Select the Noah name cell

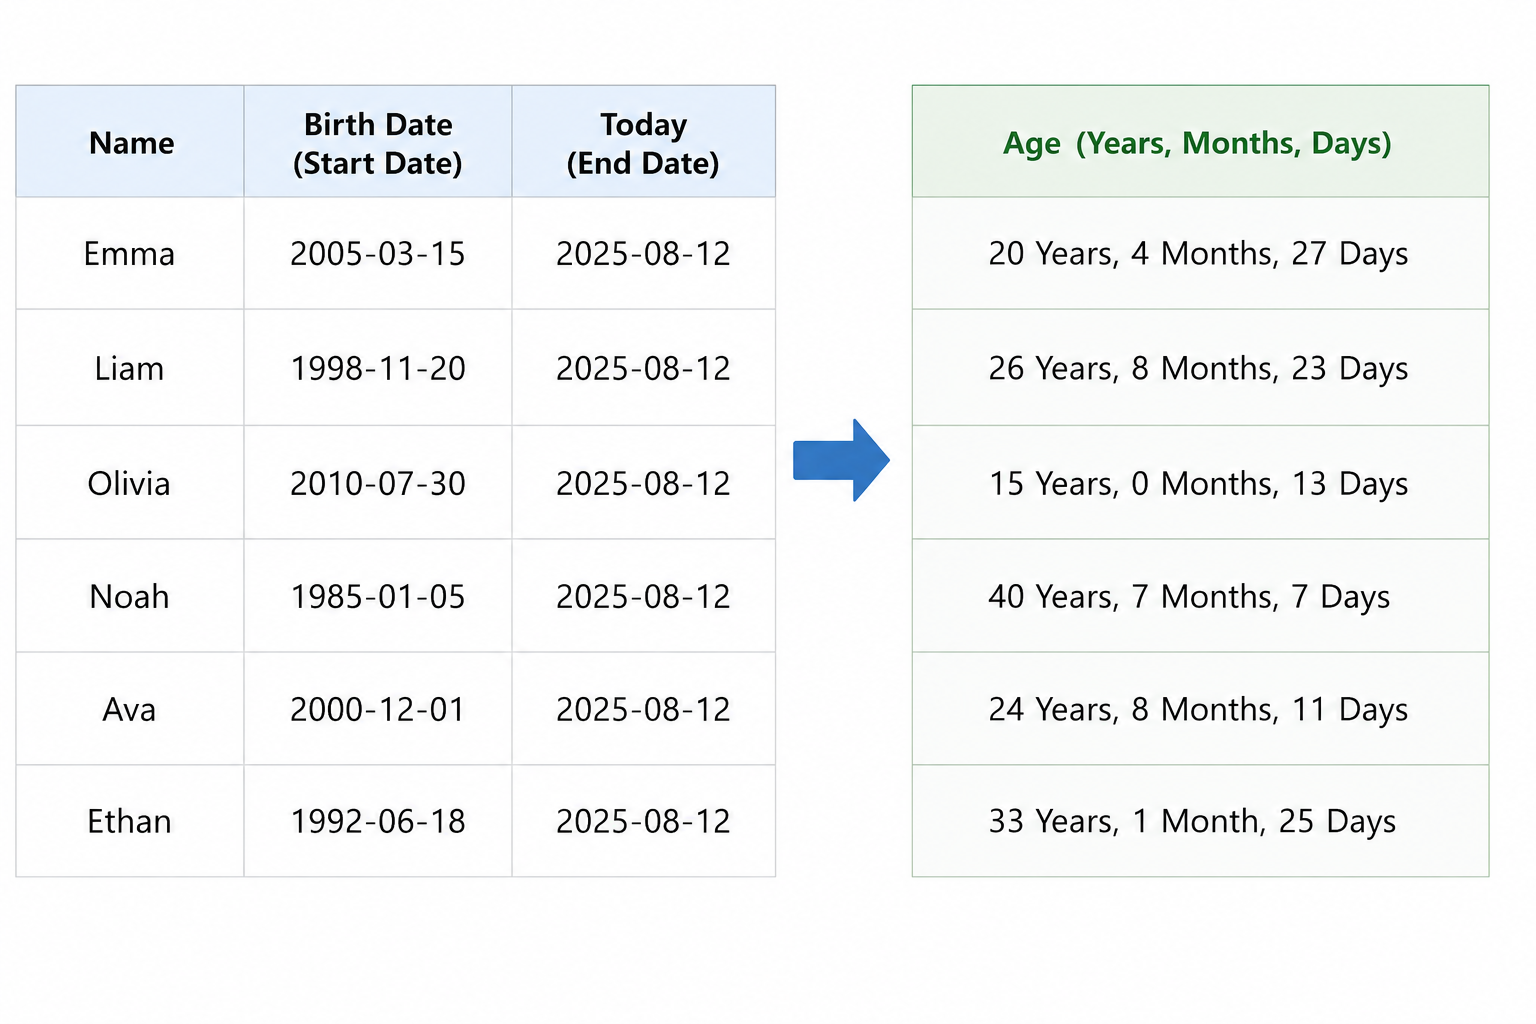pos(130,596)
